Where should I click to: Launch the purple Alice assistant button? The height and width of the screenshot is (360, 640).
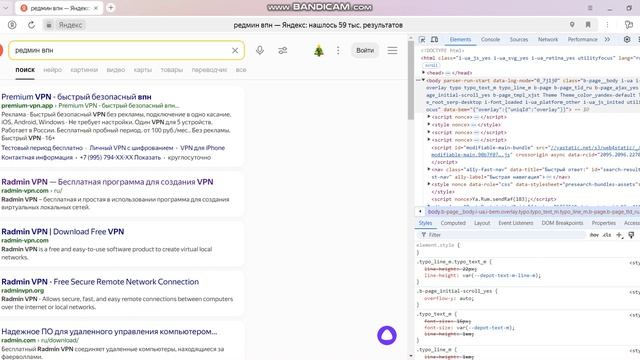[x=387, y=335]
